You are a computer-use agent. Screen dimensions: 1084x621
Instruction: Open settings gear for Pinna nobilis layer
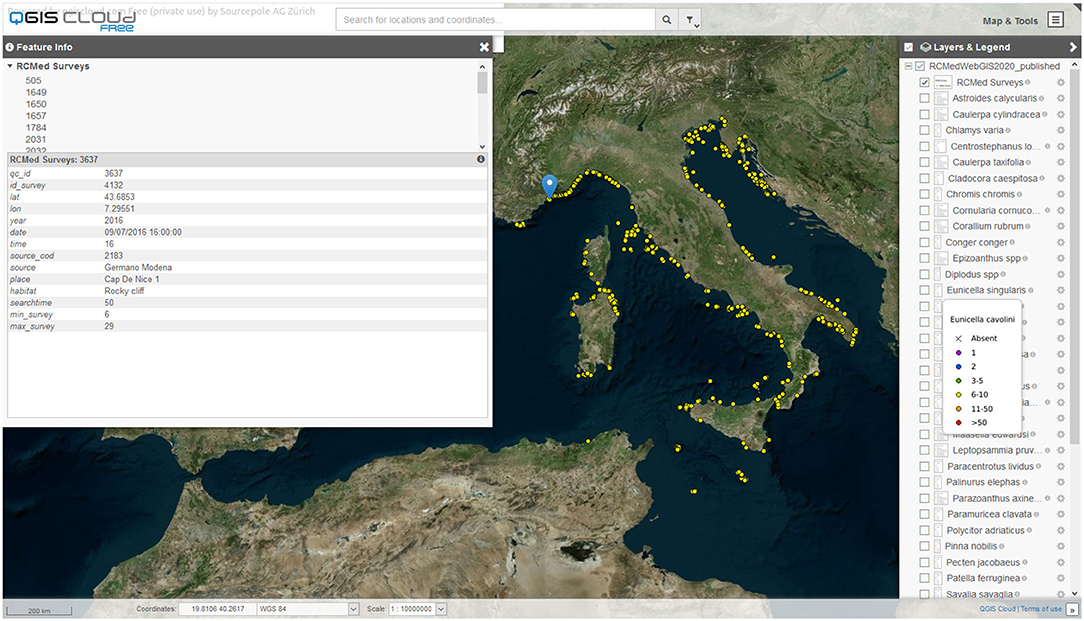click(x=1060, y=546)
